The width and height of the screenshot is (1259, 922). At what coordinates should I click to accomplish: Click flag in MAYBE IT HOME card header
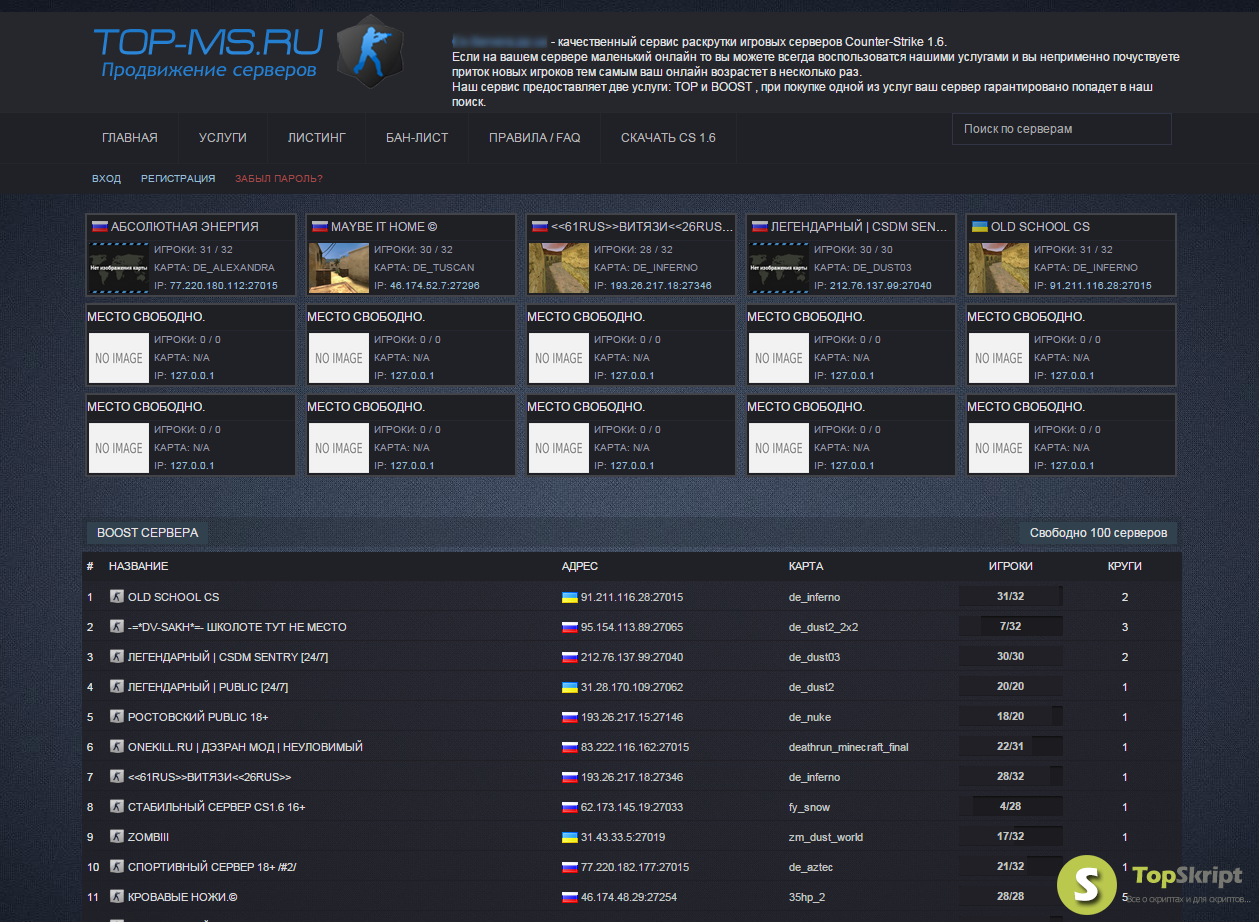tap(319, 227)
